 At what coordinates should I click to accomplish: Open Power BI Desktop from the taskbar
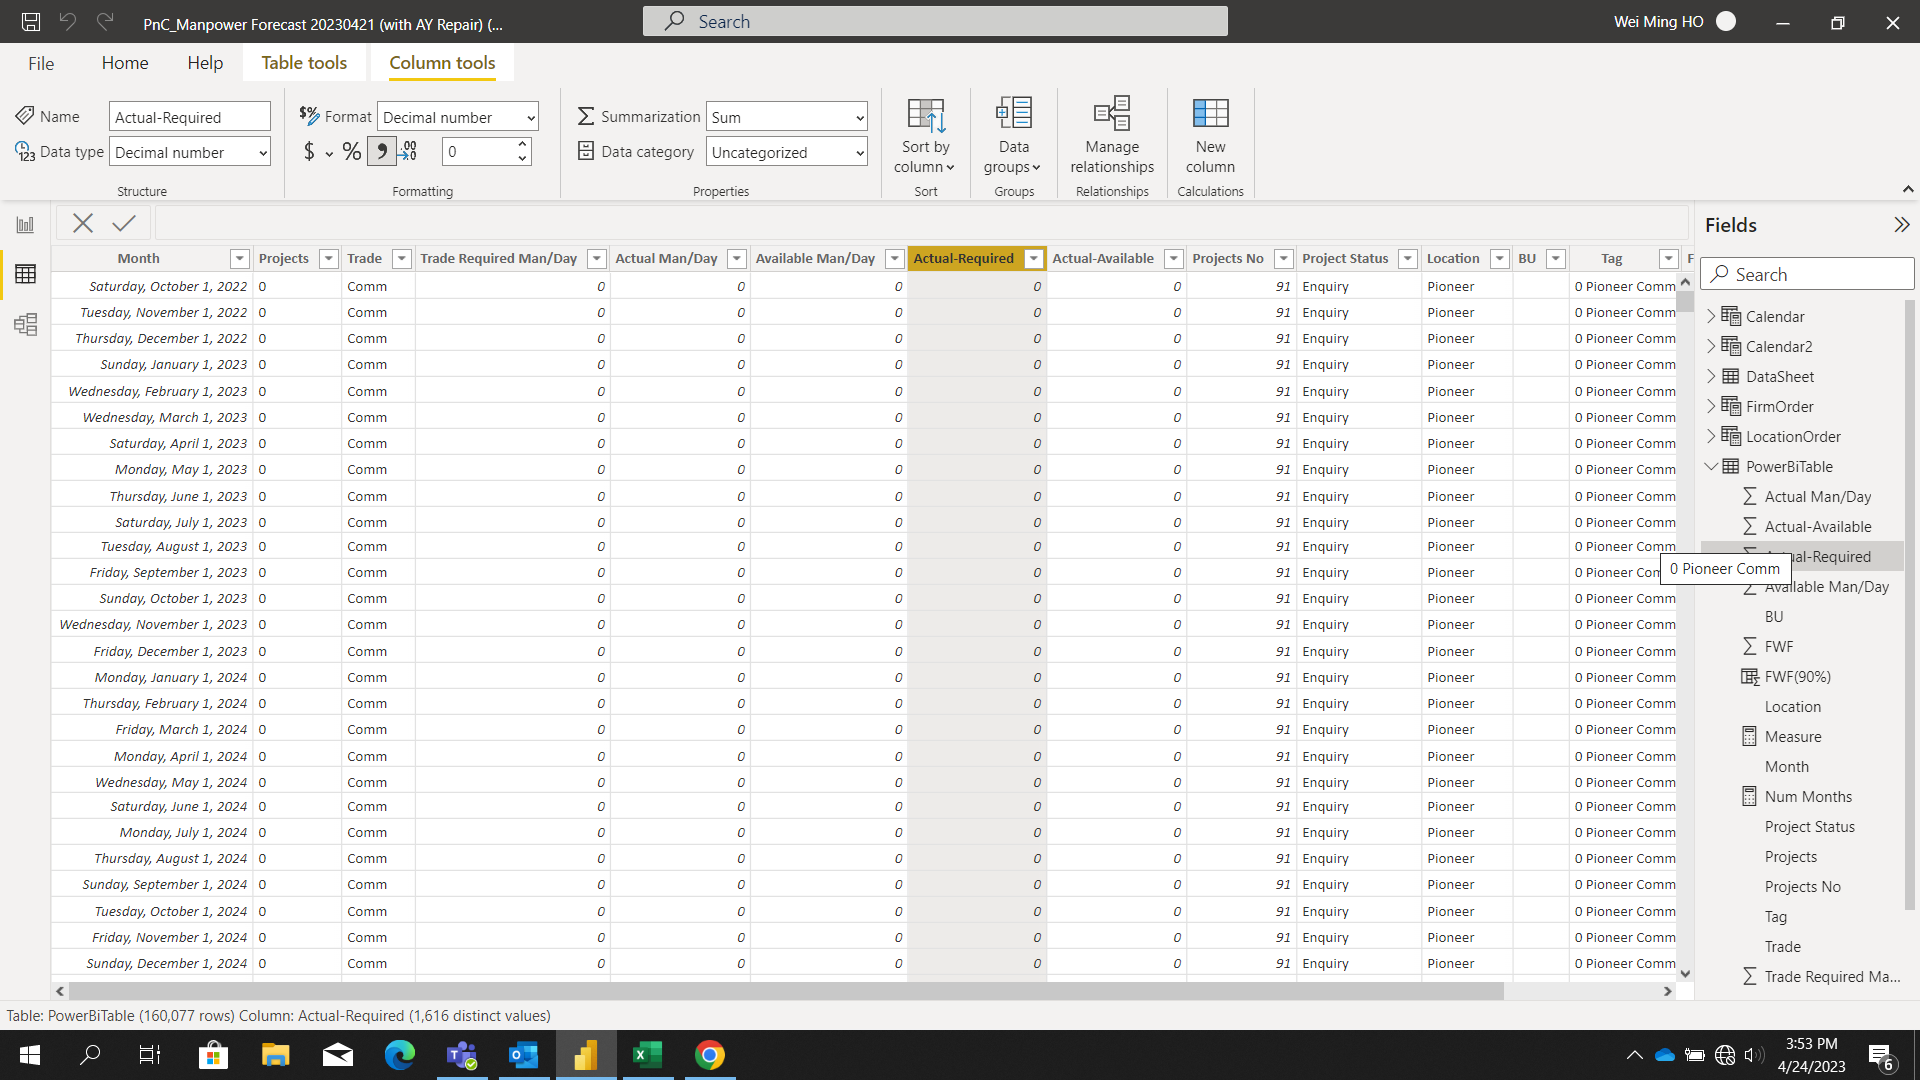click(585, 1055)
